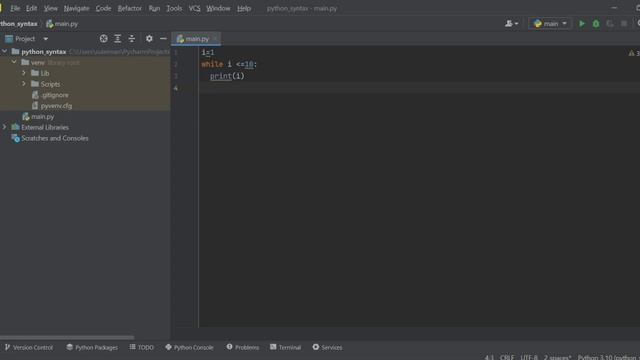Click cursor position 4:1 in status bar

pos(489,357)
